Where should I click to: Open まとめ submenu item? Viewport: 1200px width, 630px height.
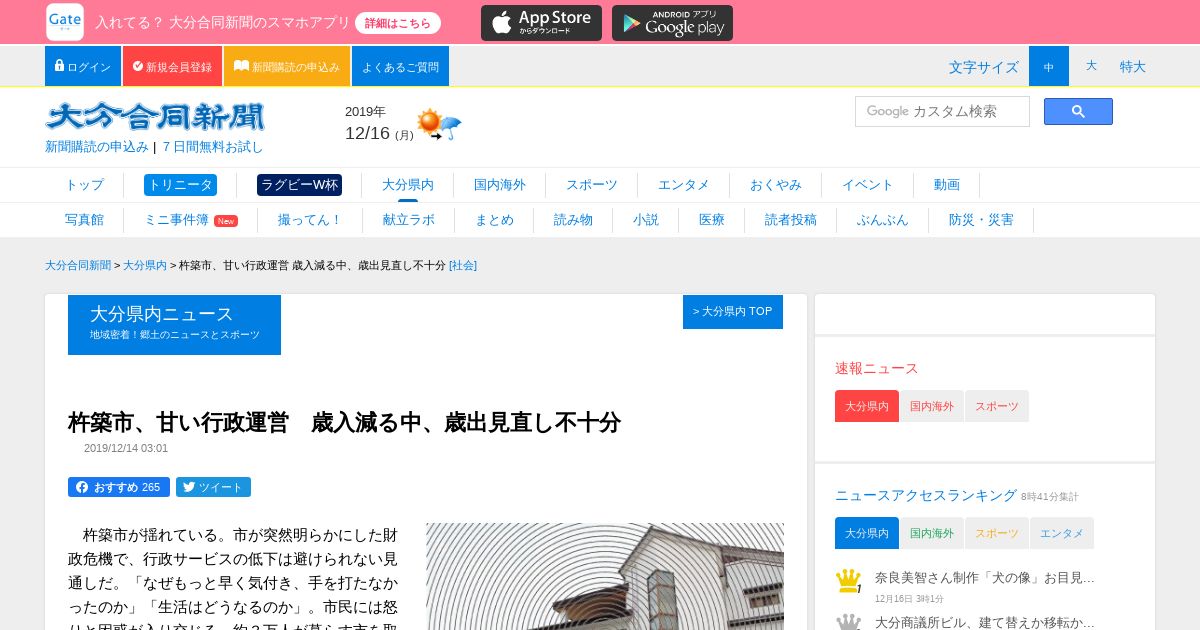click(x=494, y=220)
